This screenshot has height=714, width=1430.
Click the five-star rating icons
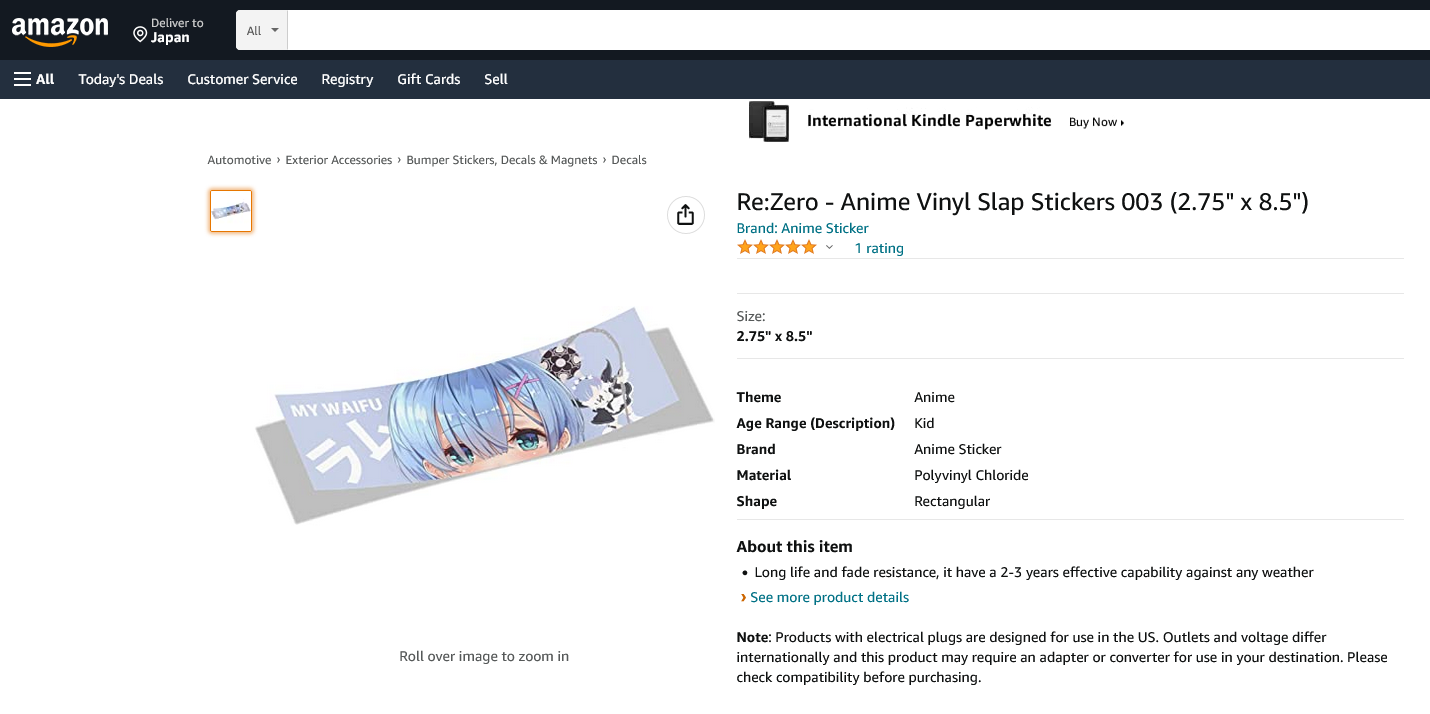coord(777,248)
